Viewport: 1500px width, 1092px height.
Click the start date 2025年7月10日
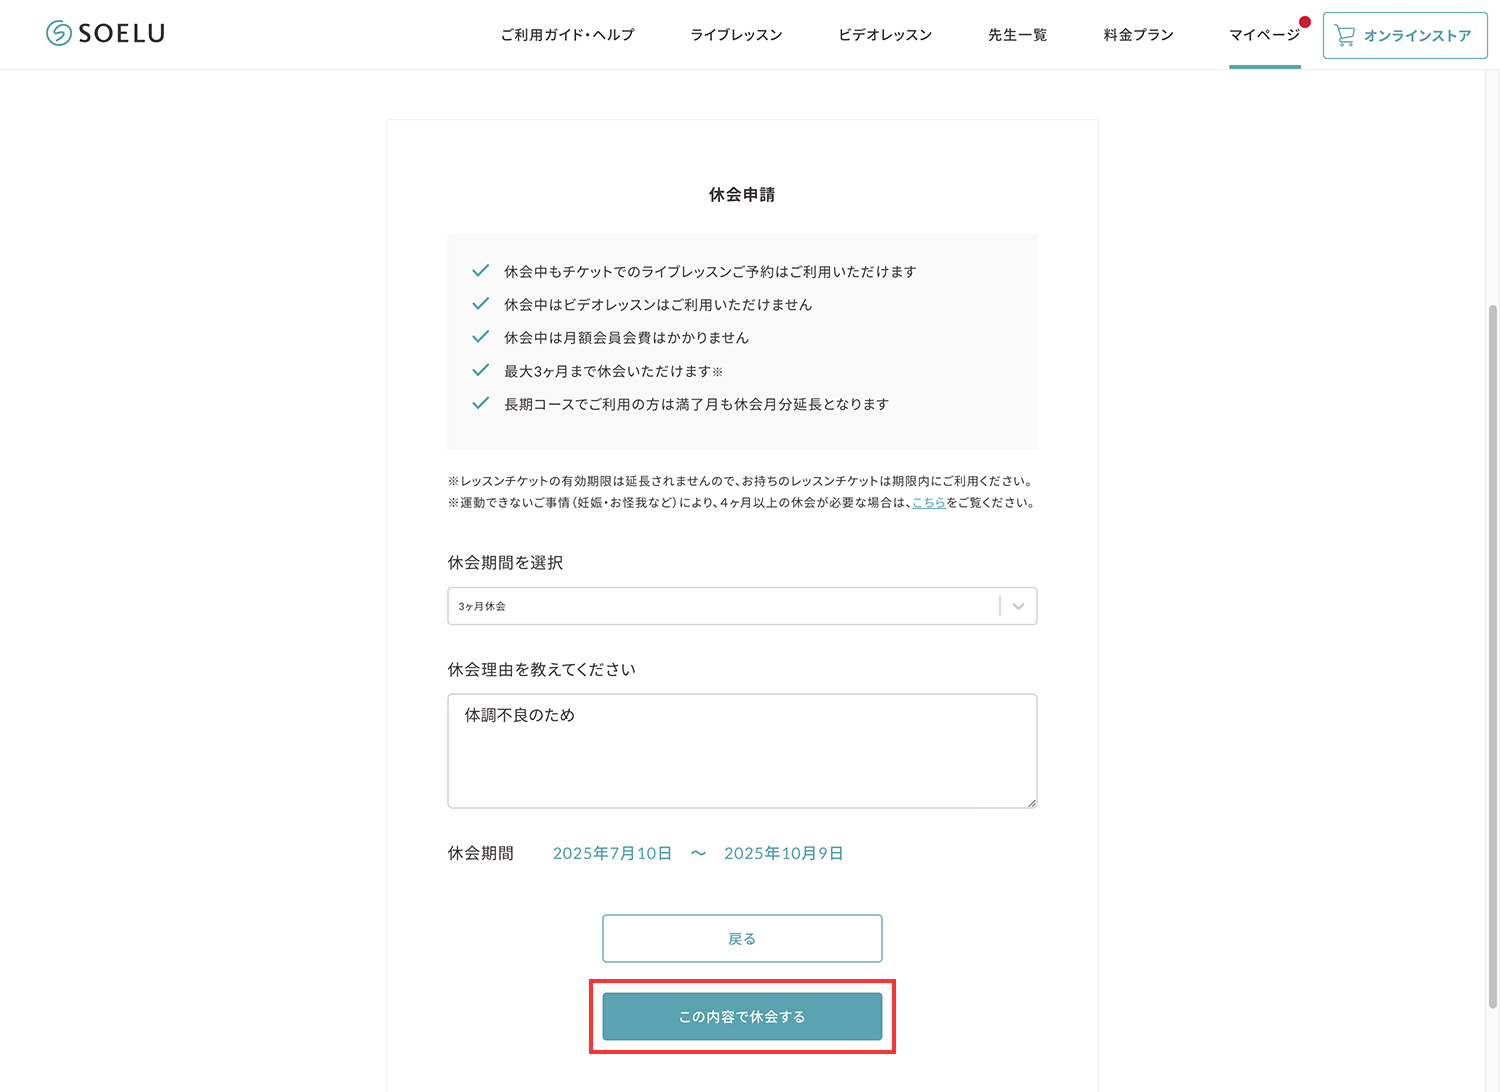pos(612,853)
